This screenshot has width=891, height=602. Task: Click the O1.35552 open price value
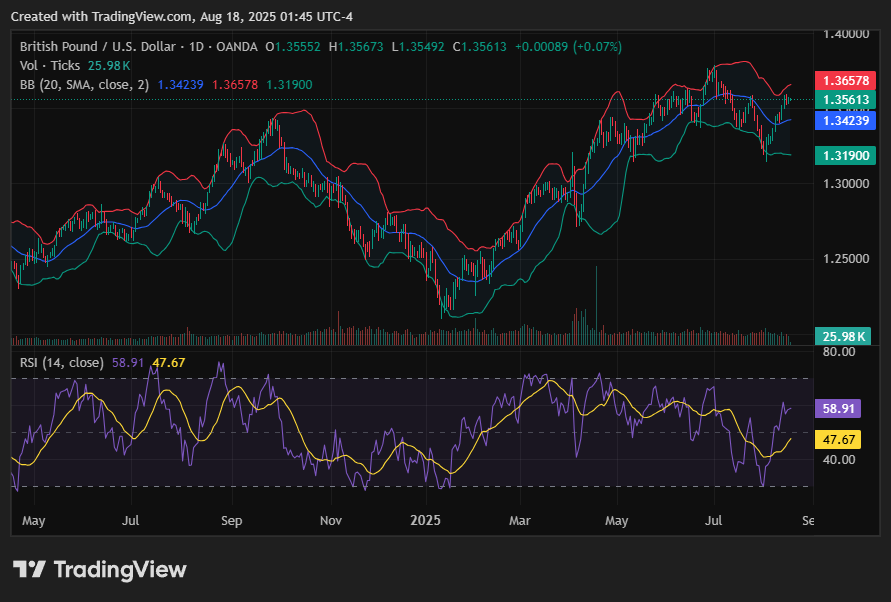pos(293,47)
